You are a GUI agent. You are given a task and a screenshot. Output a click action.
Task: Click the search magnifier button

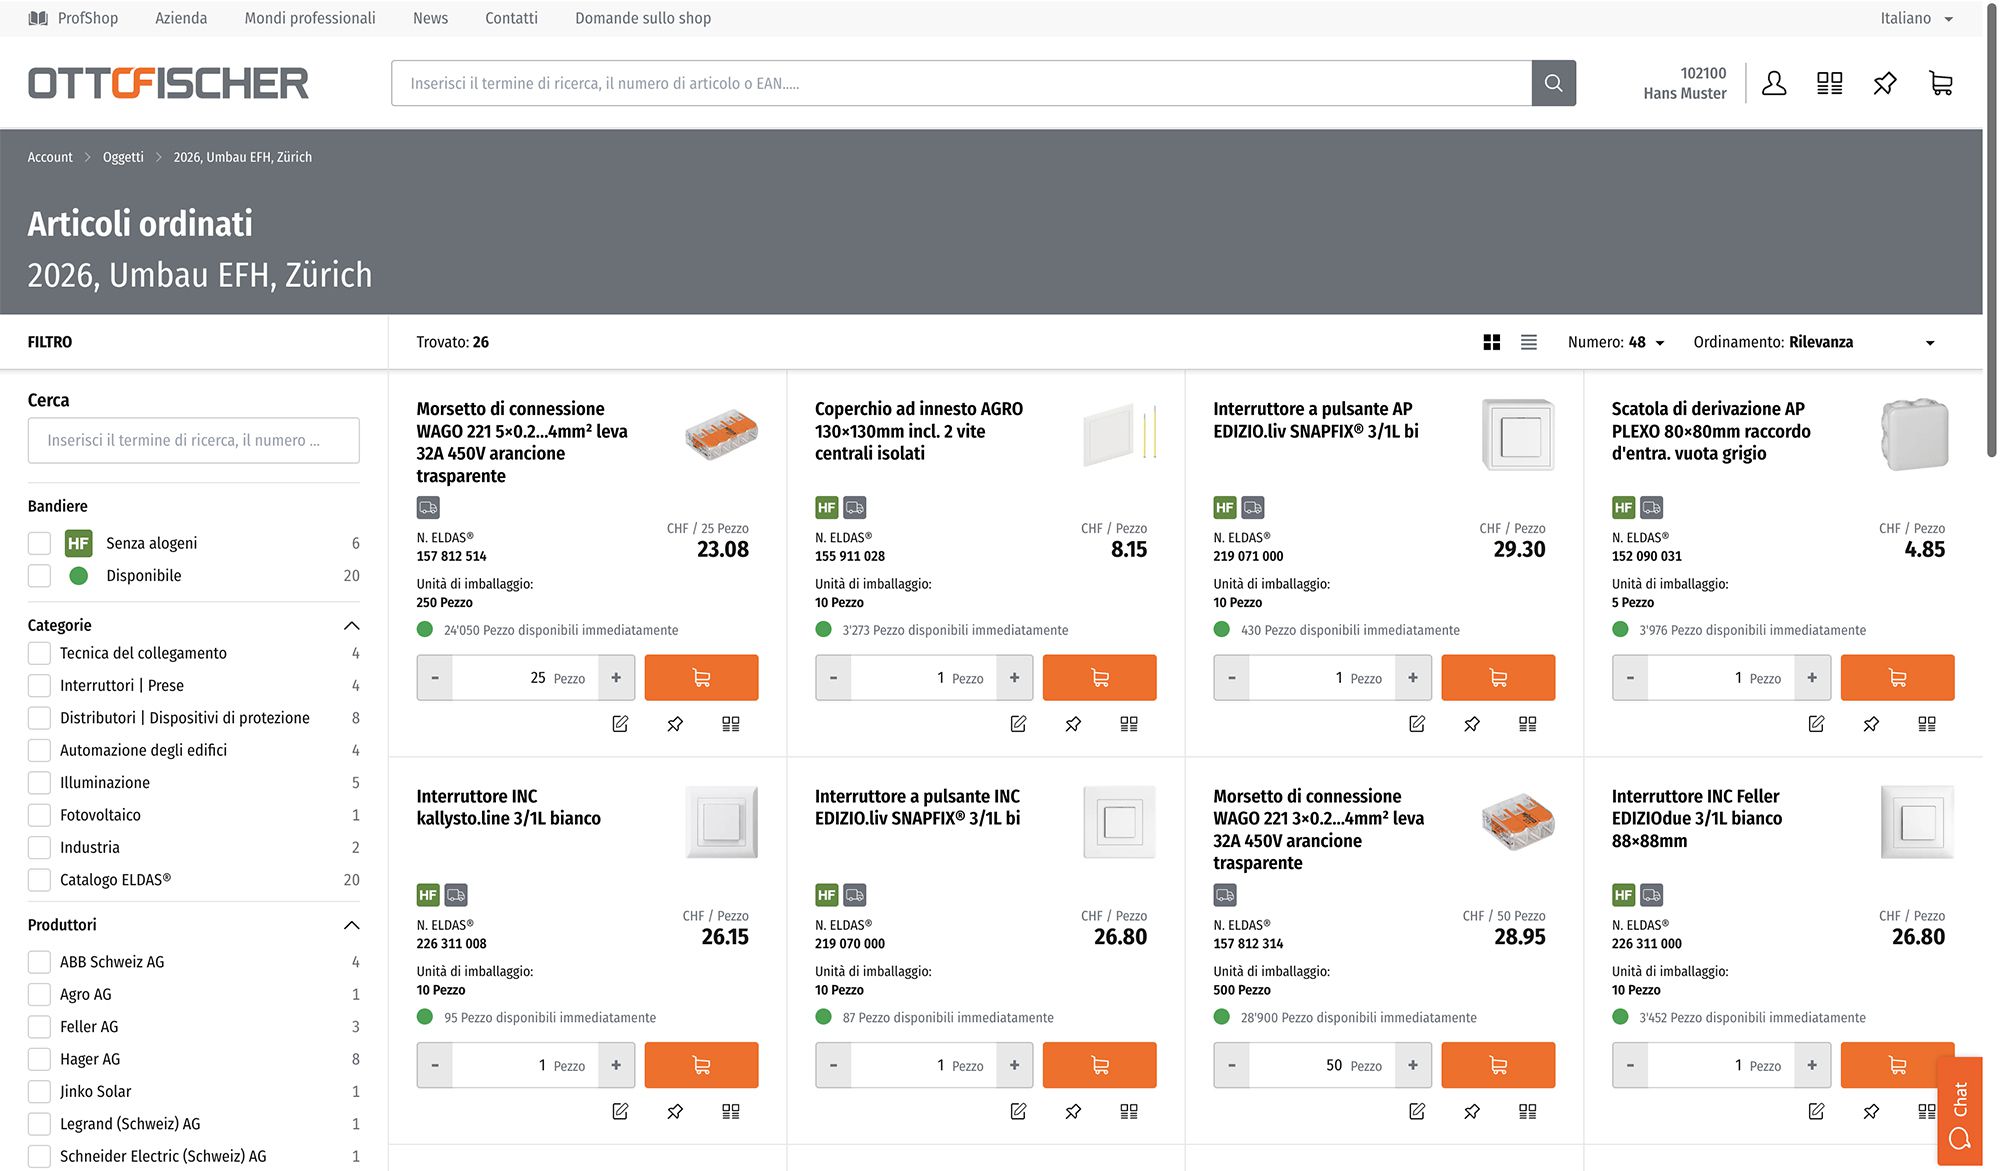[1553, 83]
